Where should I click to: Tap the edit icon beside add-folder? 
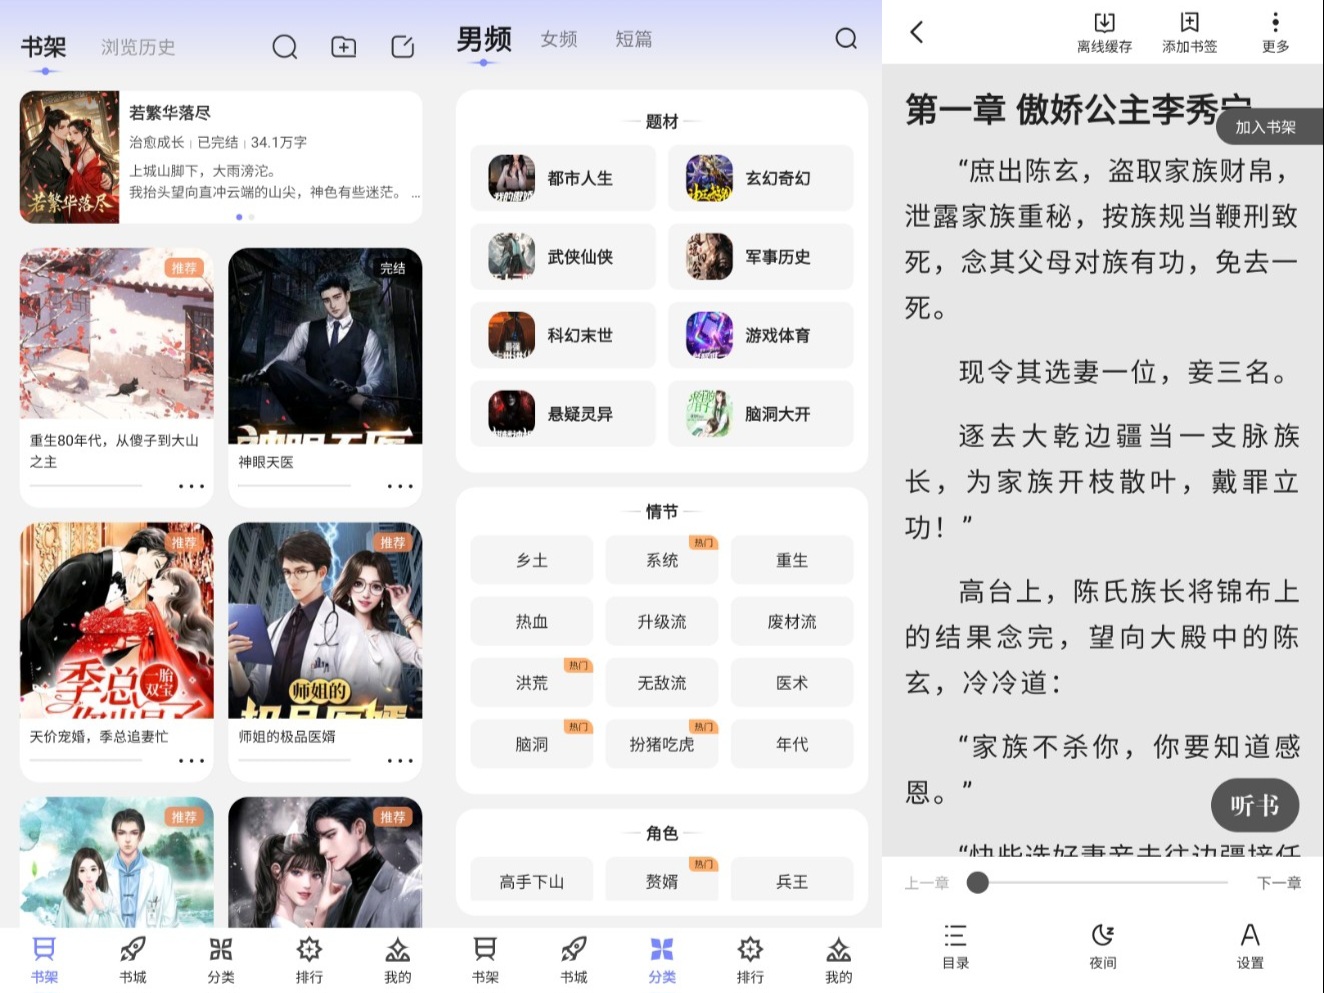(402, 47)
